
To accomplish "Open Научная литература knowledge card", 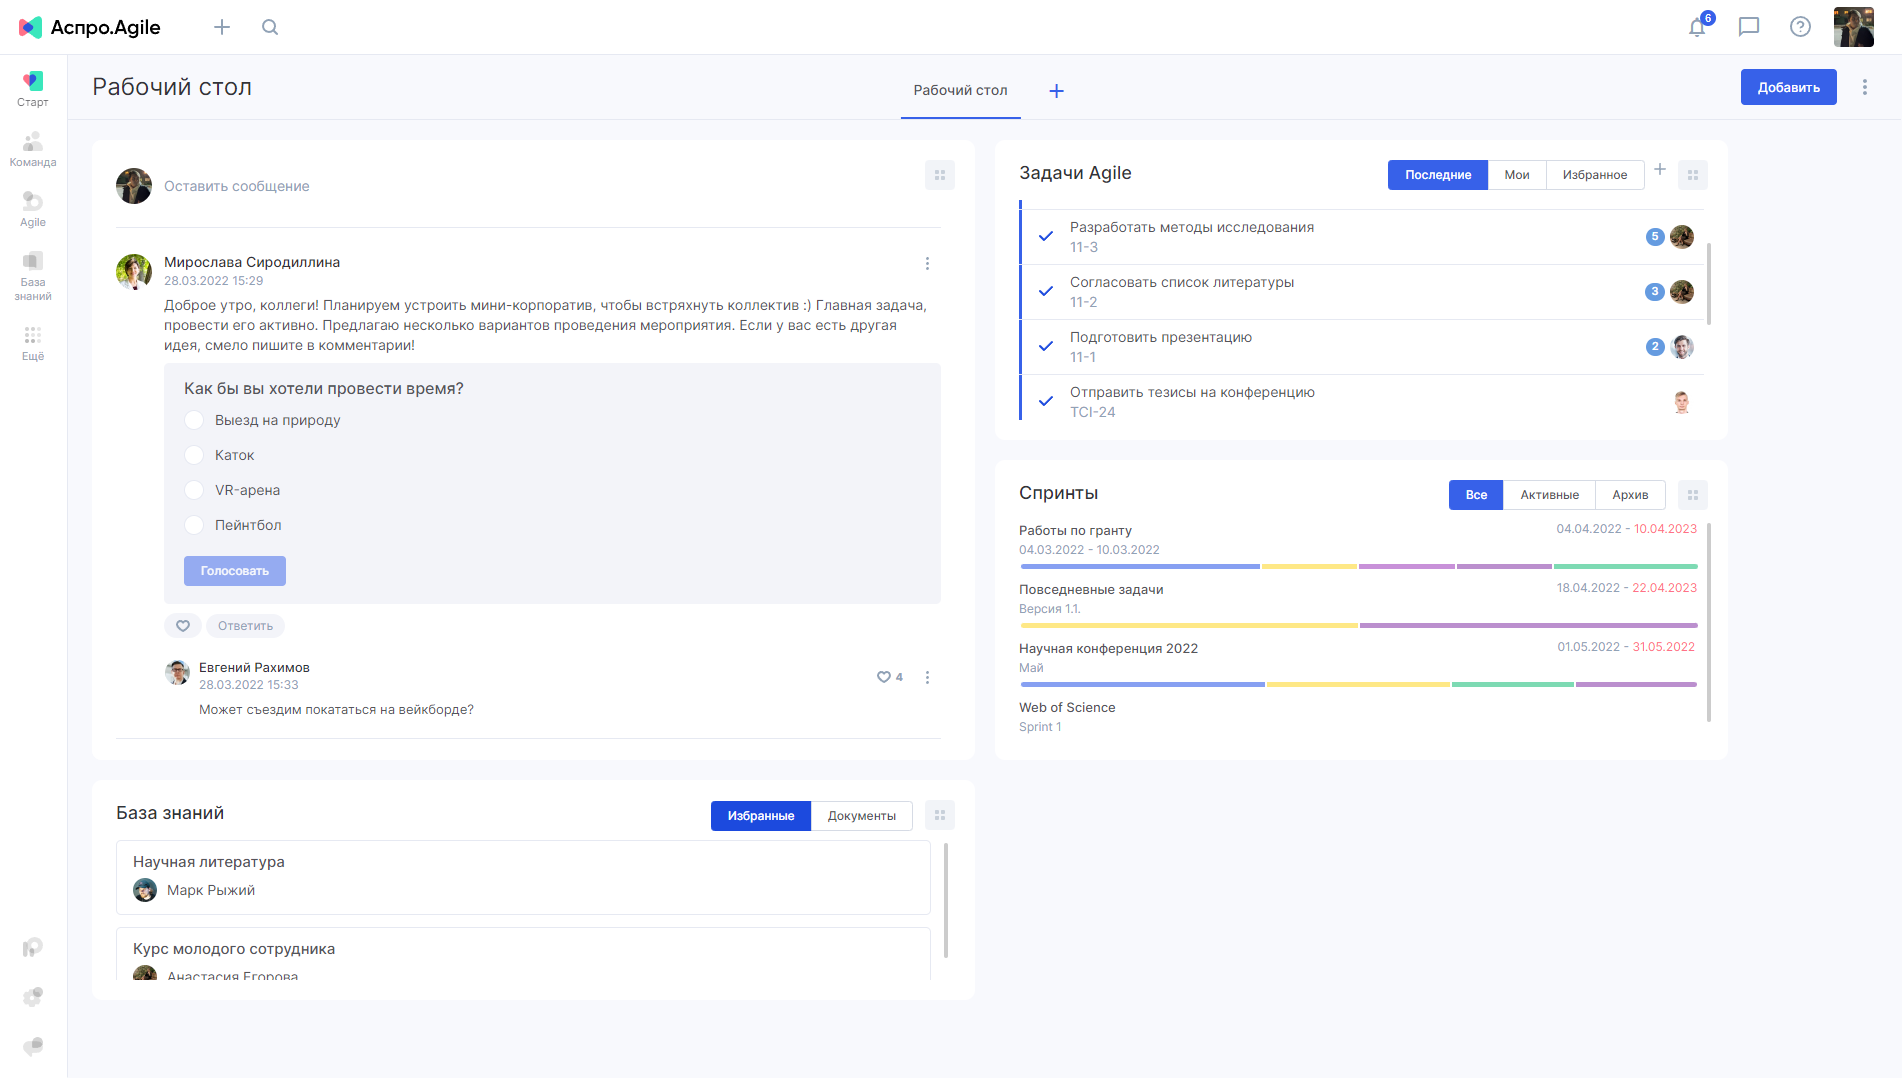I will click(x=523, y=877).
